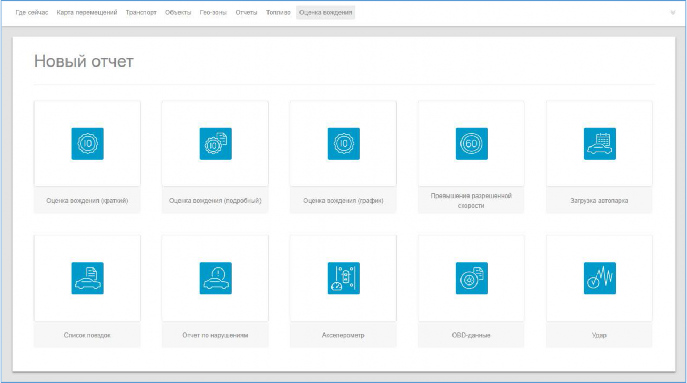
Task: Click the Отчет по нарушениям label
Action: click(215, 335)
